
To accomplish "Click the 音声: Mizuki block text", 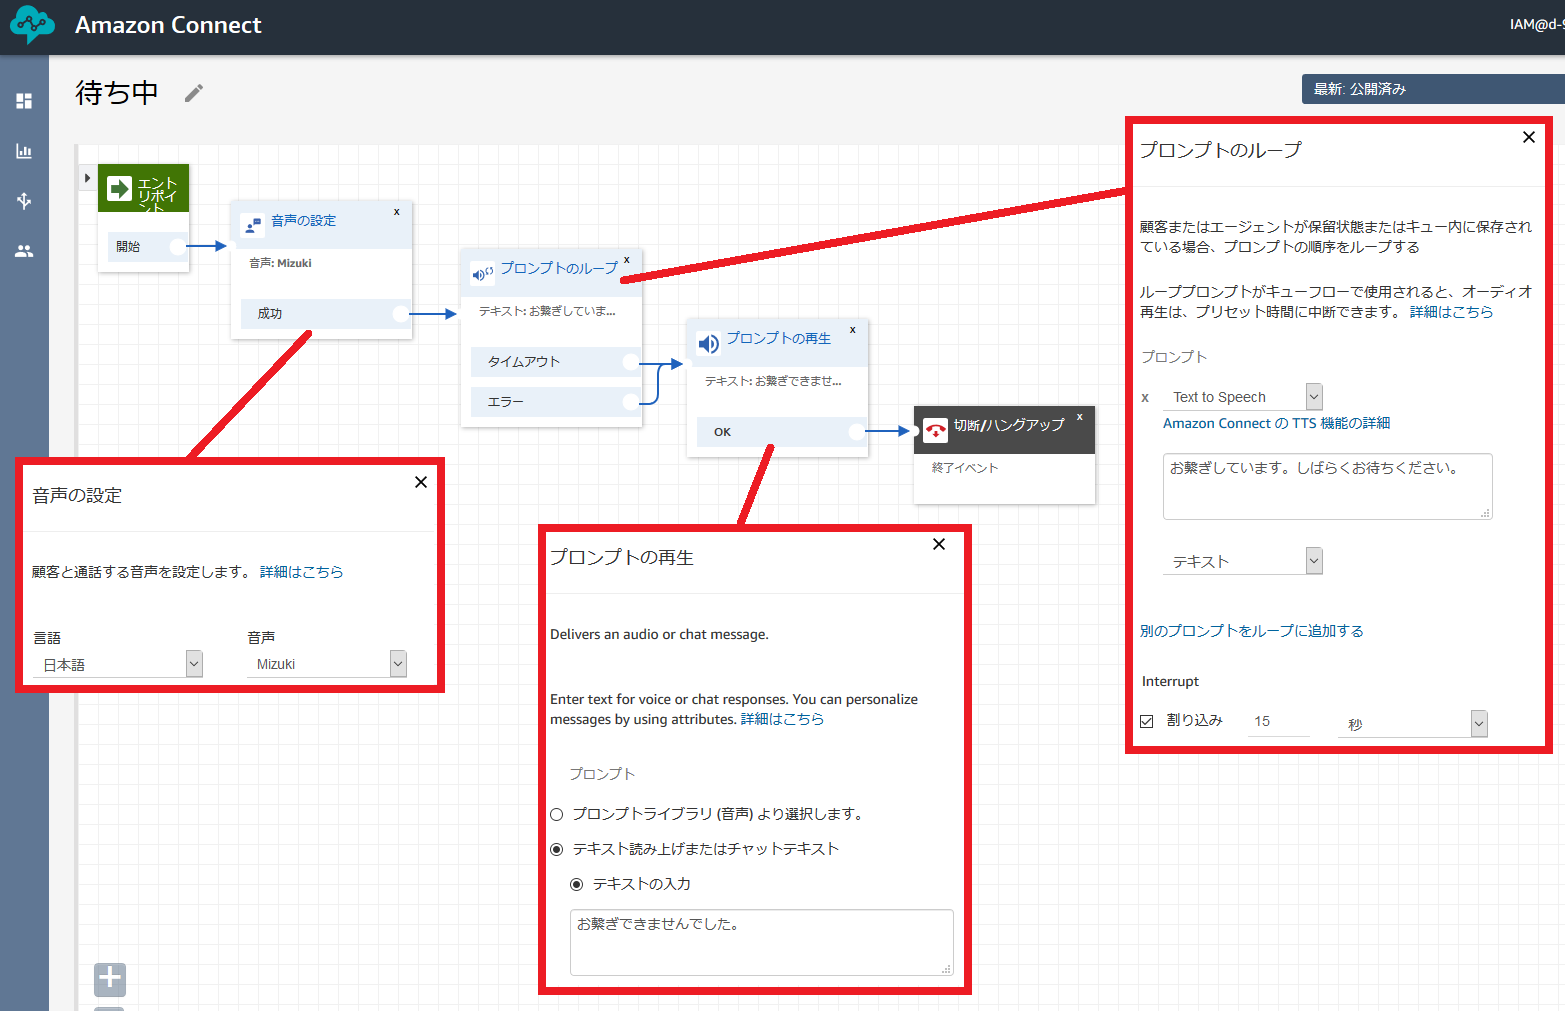I will [x=280, y=263].
